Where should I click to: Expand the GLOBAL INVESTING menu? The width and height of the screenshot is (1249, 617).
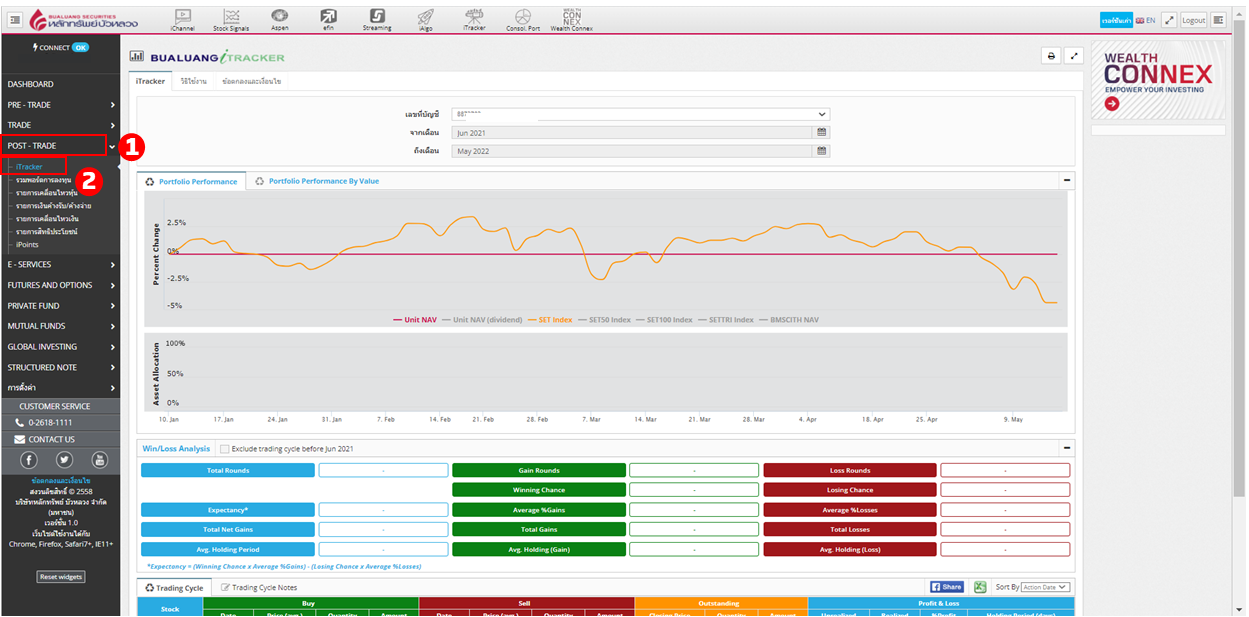60,347
